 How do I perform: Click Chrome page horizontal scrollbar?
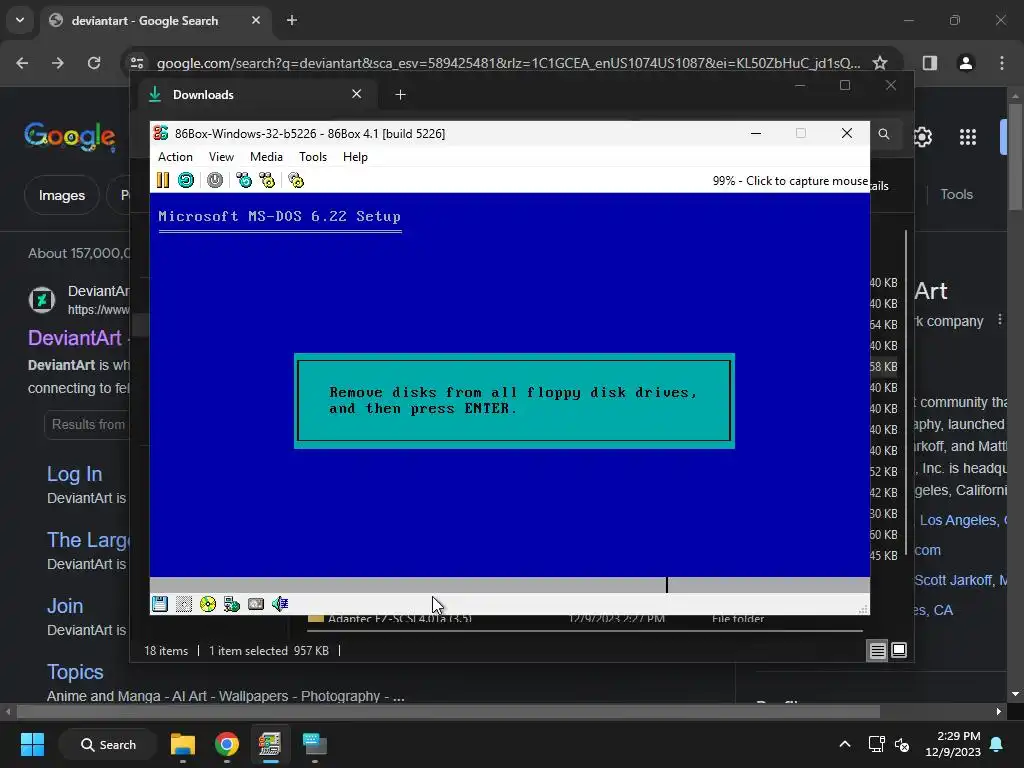(448, 711)
